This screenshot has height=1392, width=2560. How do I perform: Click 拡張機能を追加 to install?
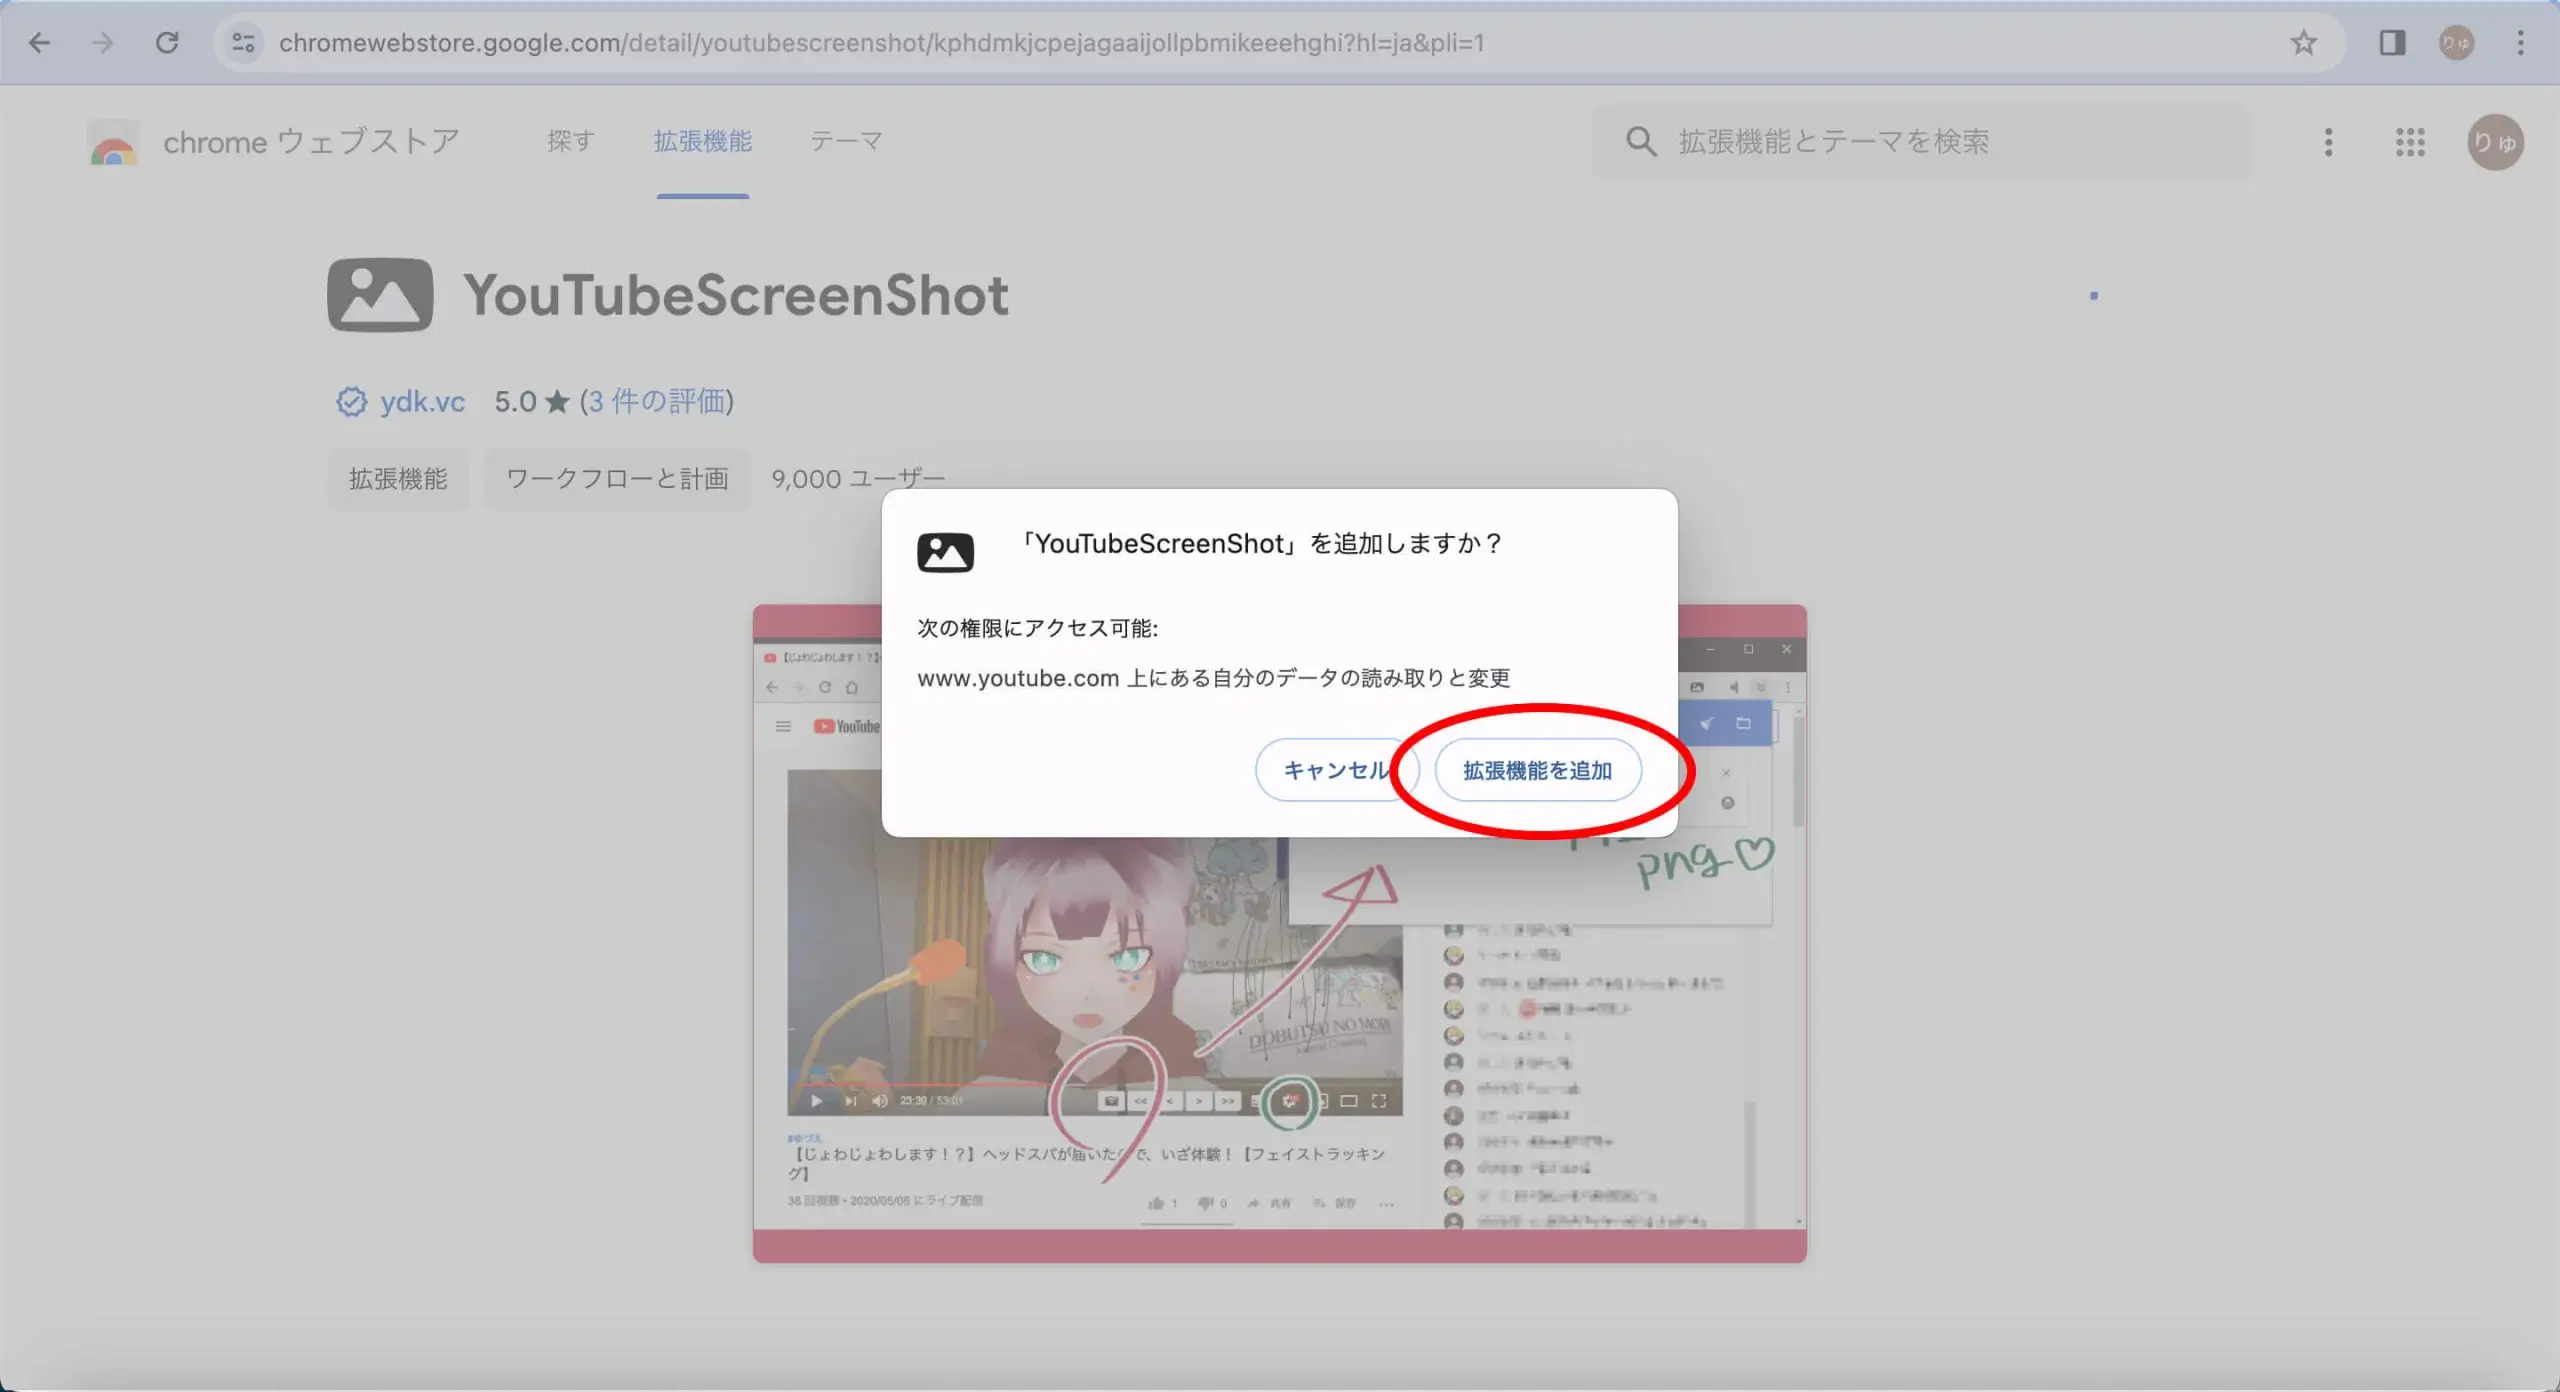(x=1537, y=770)
